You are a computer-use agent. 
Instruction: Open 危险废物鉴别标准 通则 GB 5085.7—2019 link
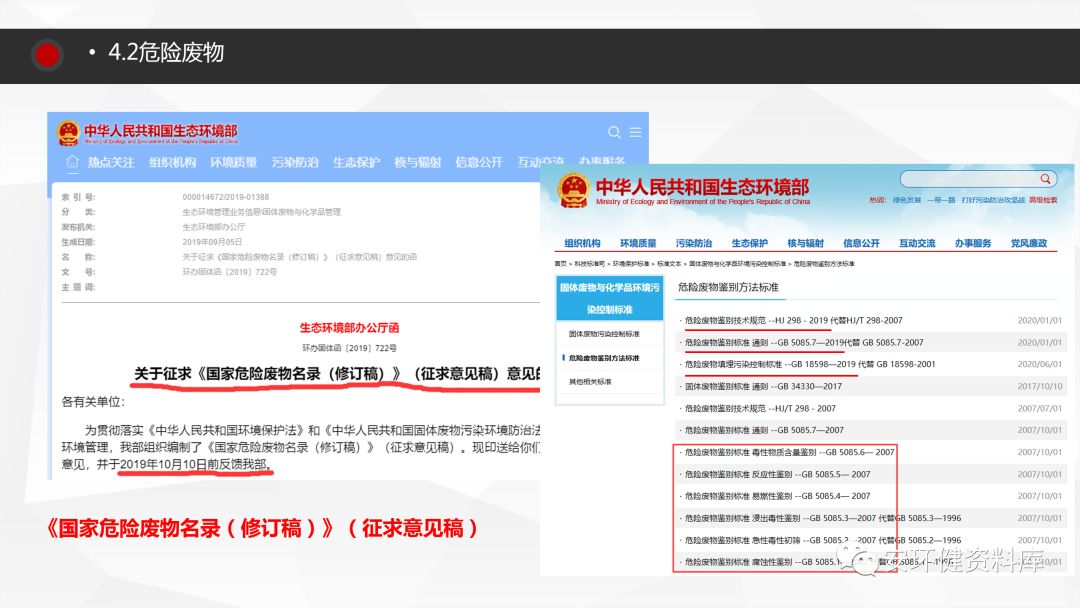(x=804, y=342)
